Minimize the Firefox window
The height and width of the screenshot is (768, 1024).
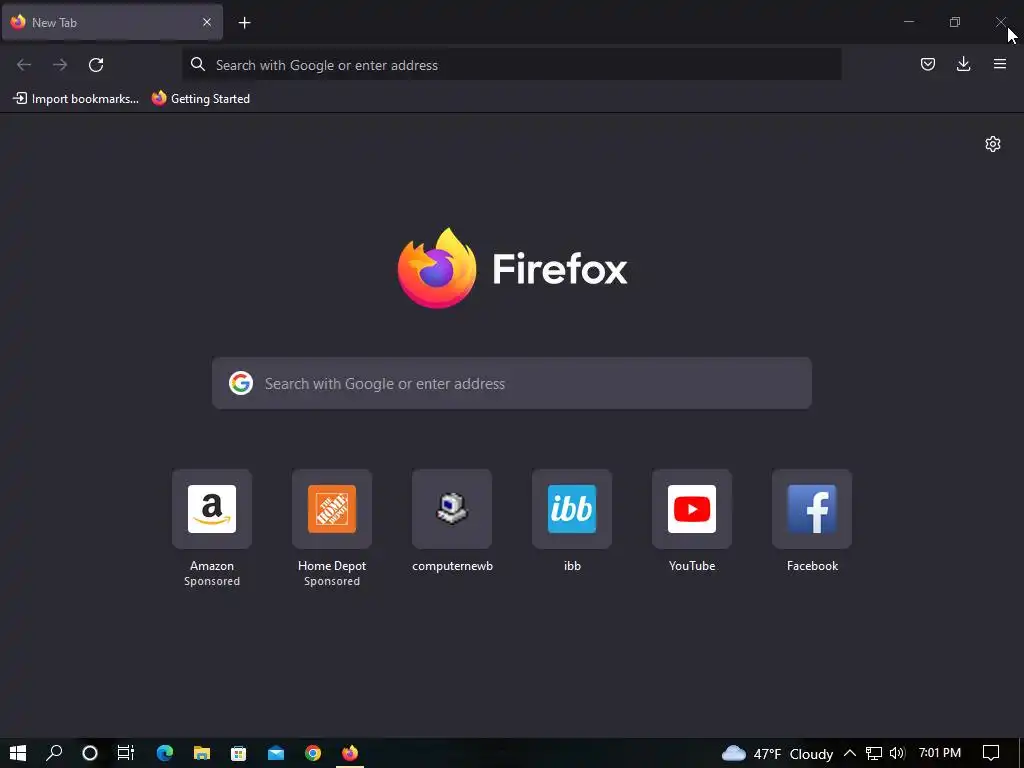pos(908,22)
